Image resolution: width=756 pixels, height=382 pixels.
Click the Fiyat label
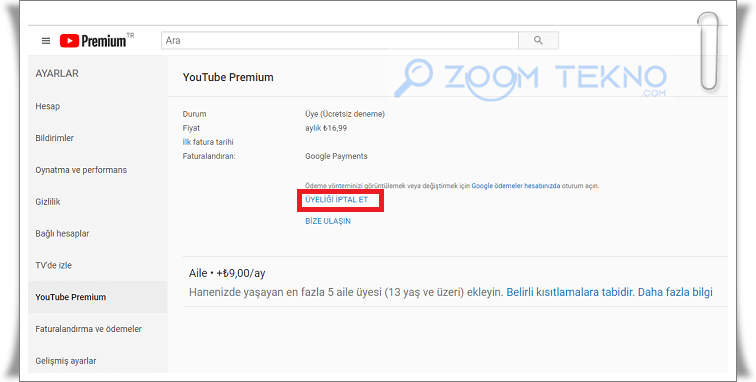coord(191,128)
